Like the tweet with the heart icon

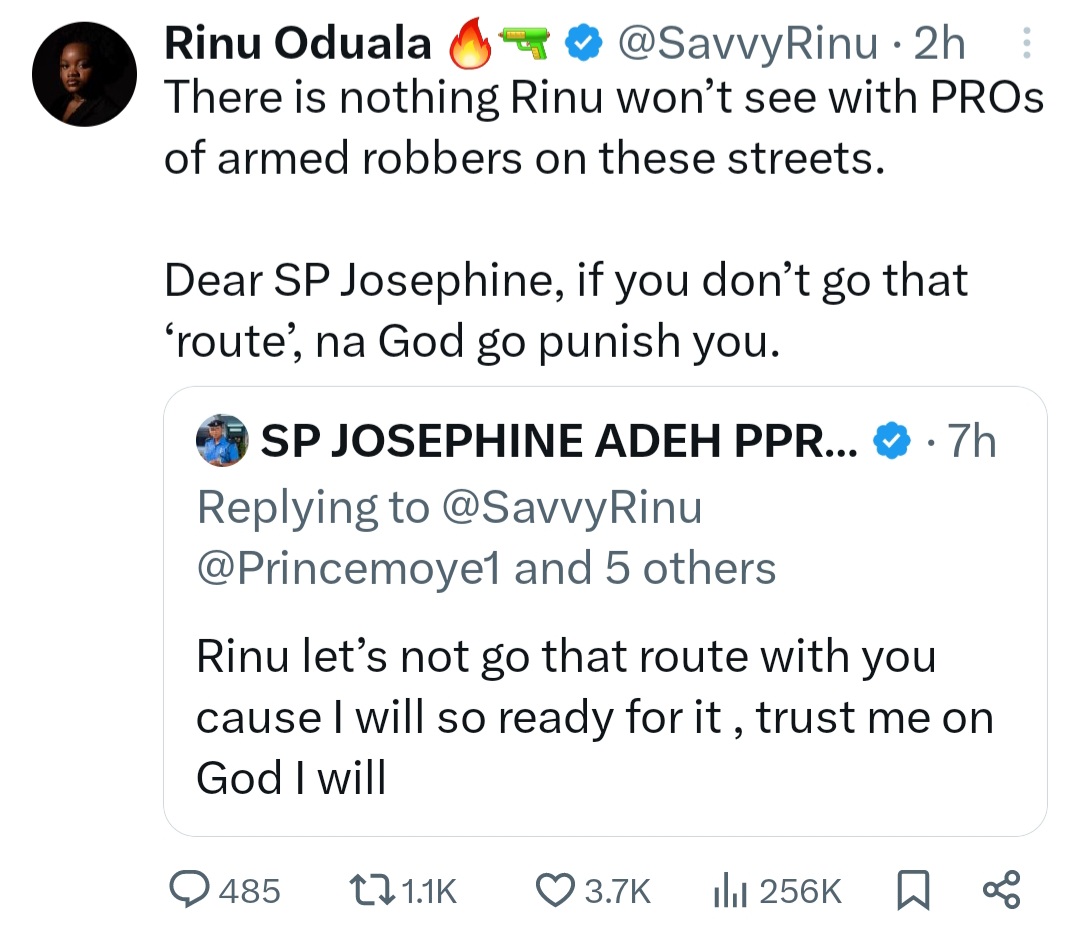(554, 889)
